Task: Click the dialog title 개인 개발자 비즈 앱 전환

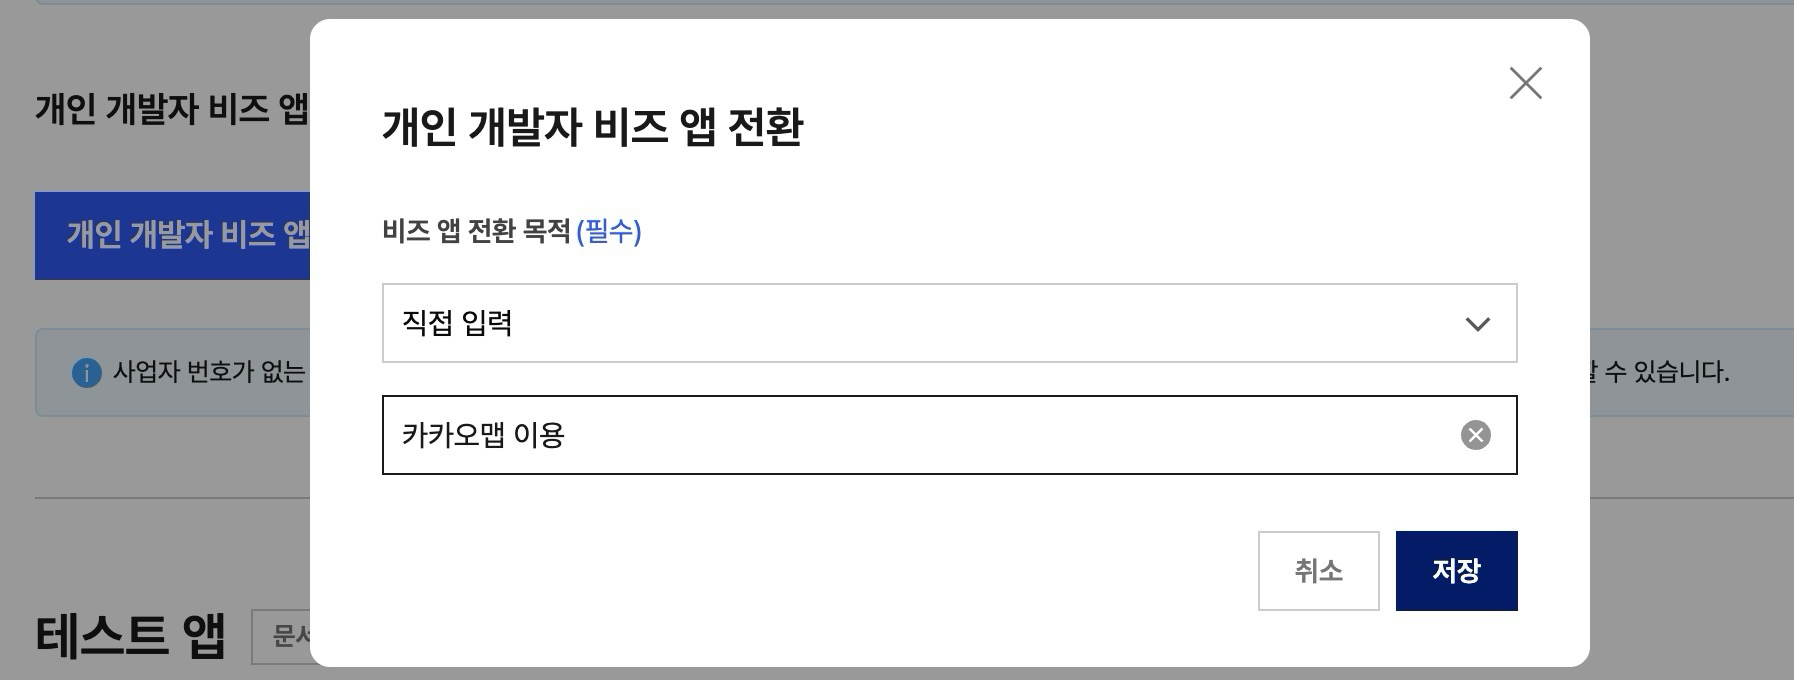Action: 592,127
